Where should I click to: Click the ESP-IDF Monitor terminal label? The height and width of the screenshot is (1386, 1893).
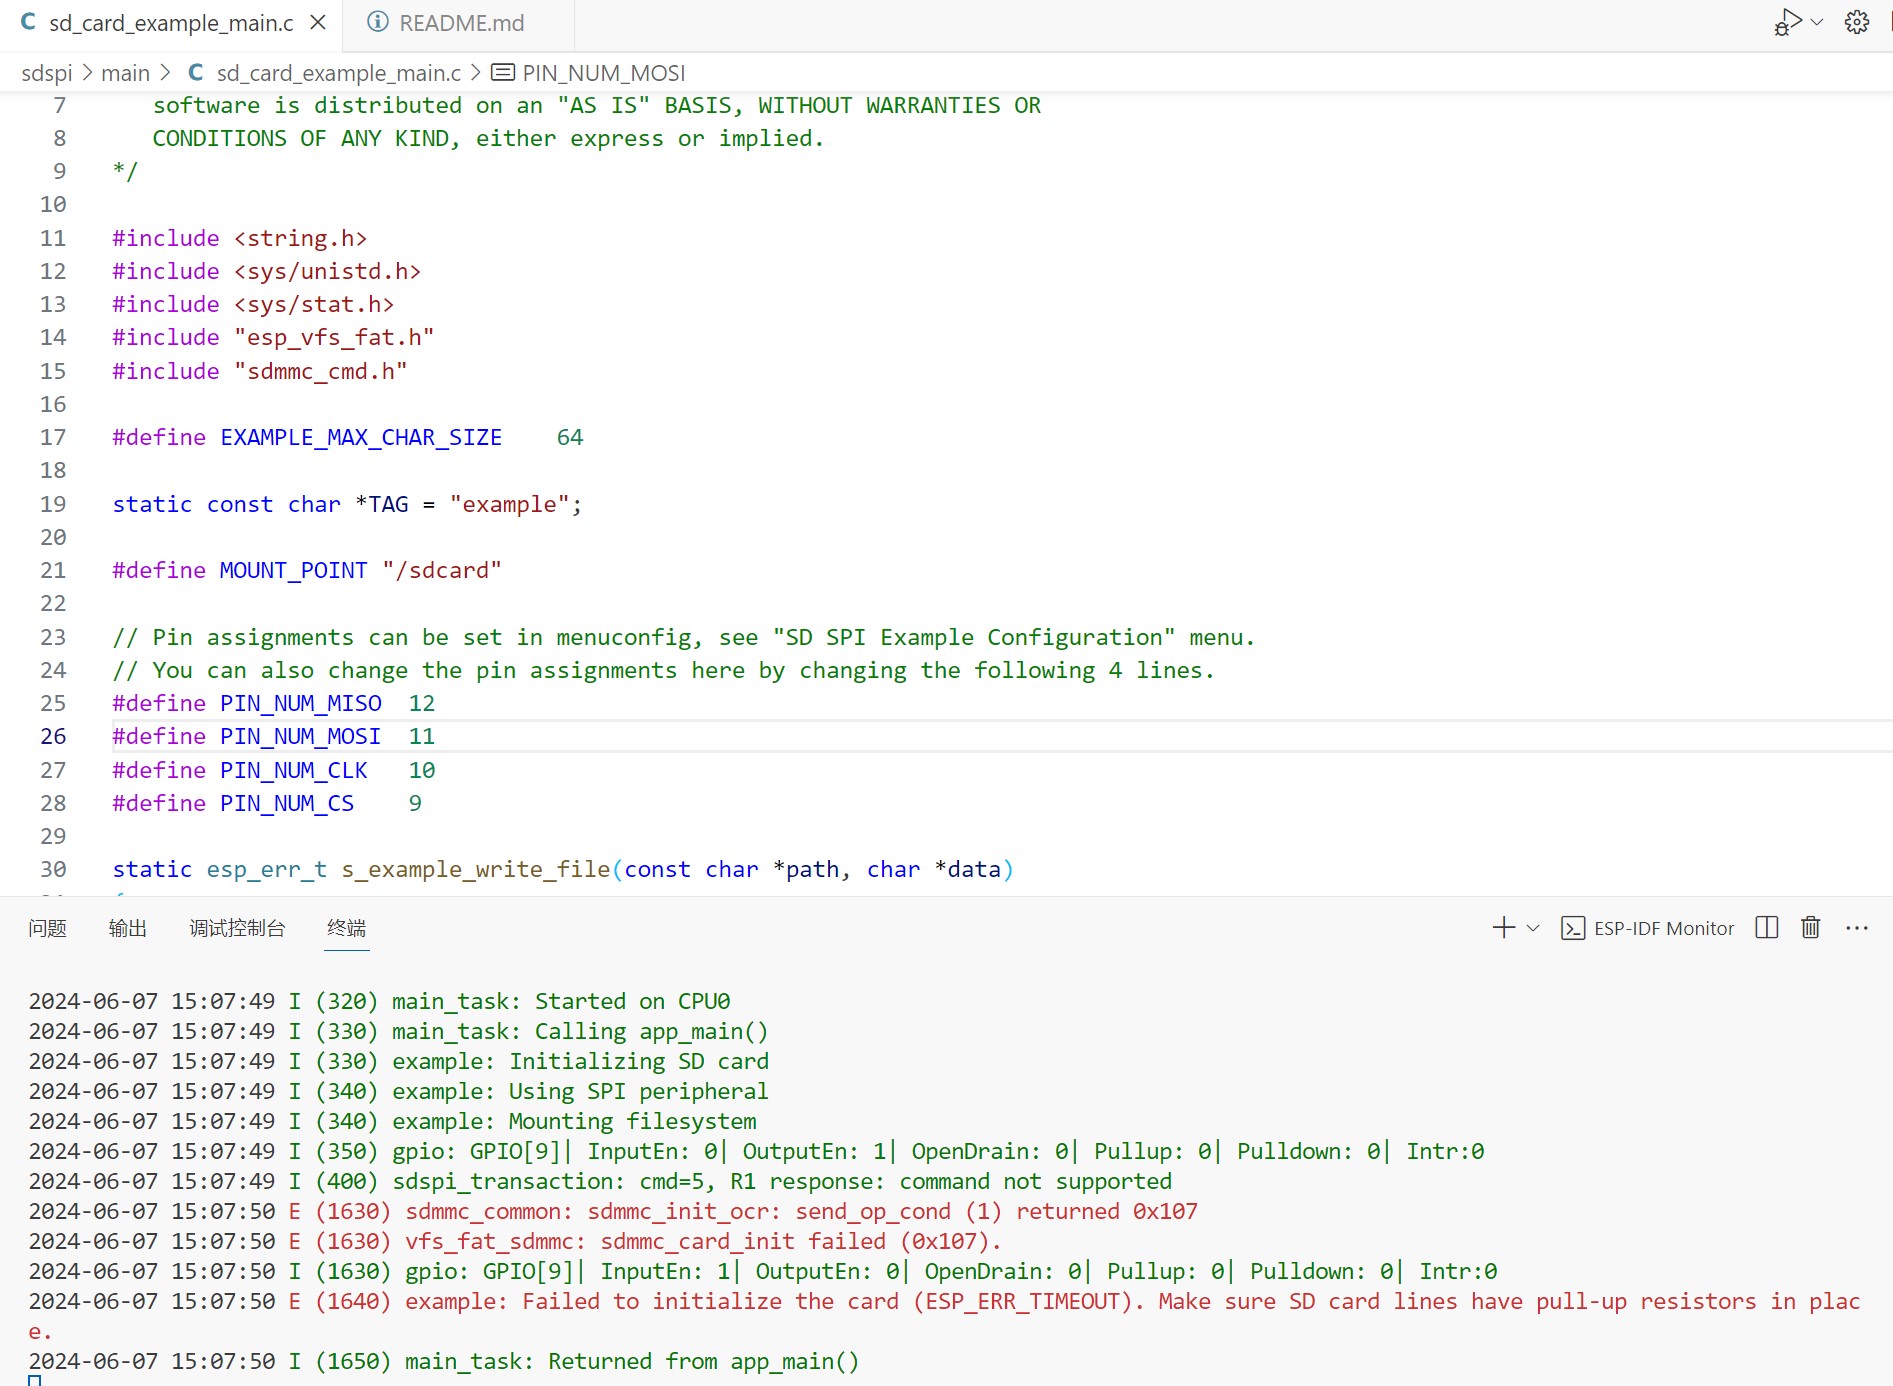pos(1663,928)
